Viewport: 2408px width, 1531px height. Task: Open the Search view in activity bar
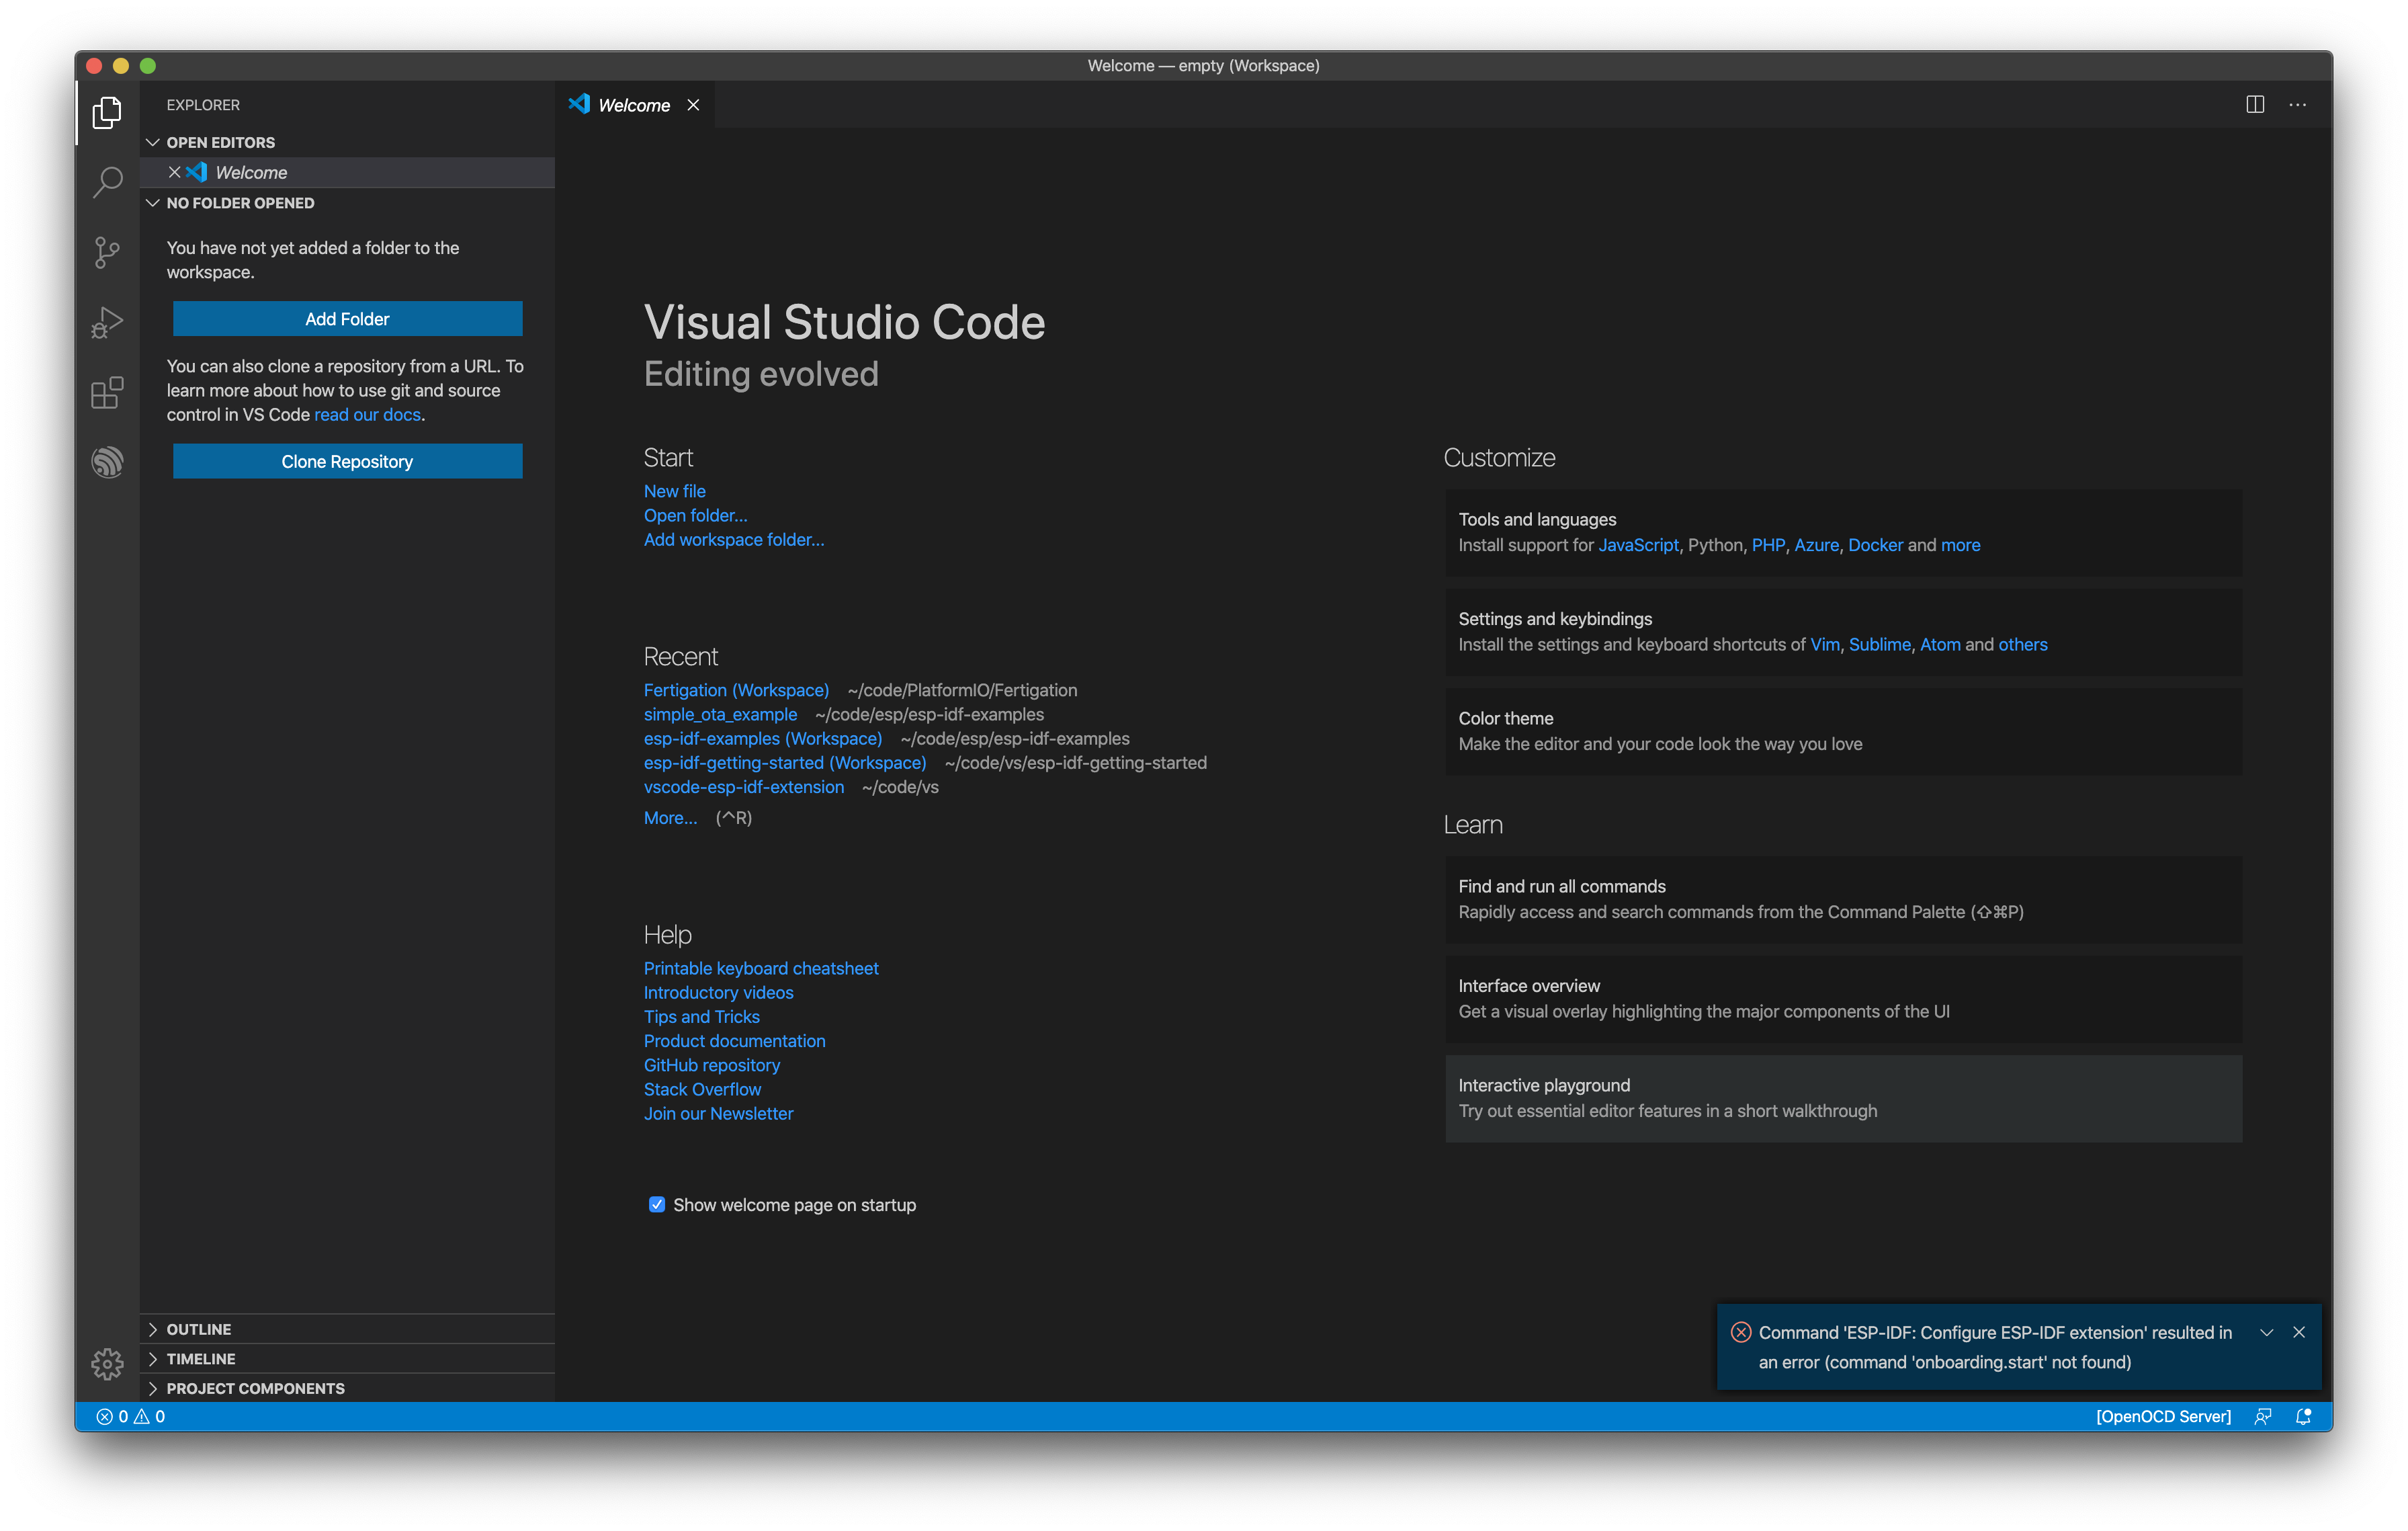tap(107, 182)
